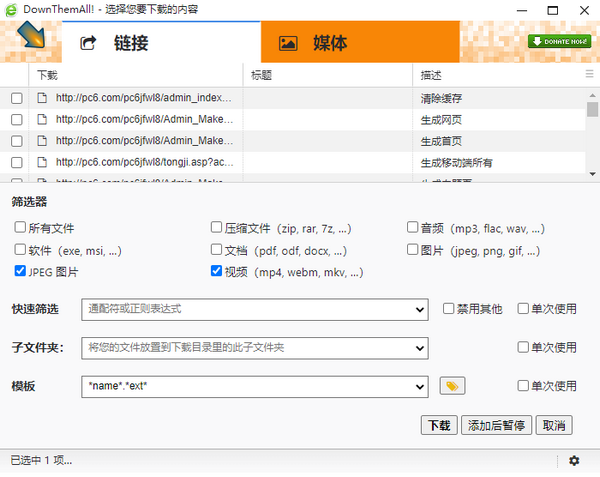Click the tongji.asp URL text
The height and width of the screenshot is (477, 600).
[144, 162]
